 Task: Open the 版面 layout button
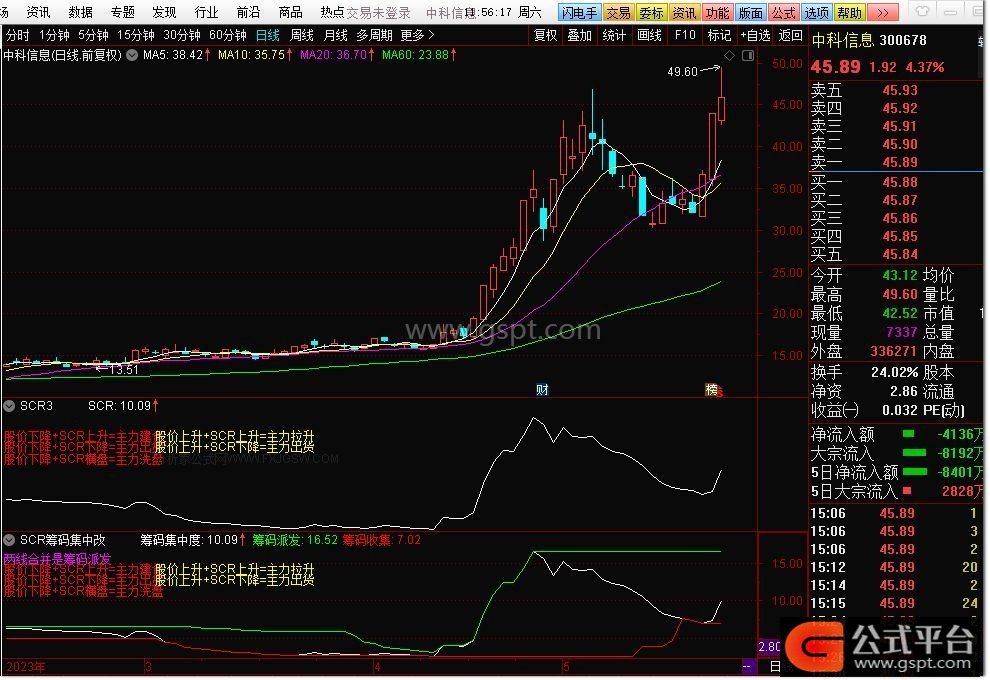tap(751, 13)
